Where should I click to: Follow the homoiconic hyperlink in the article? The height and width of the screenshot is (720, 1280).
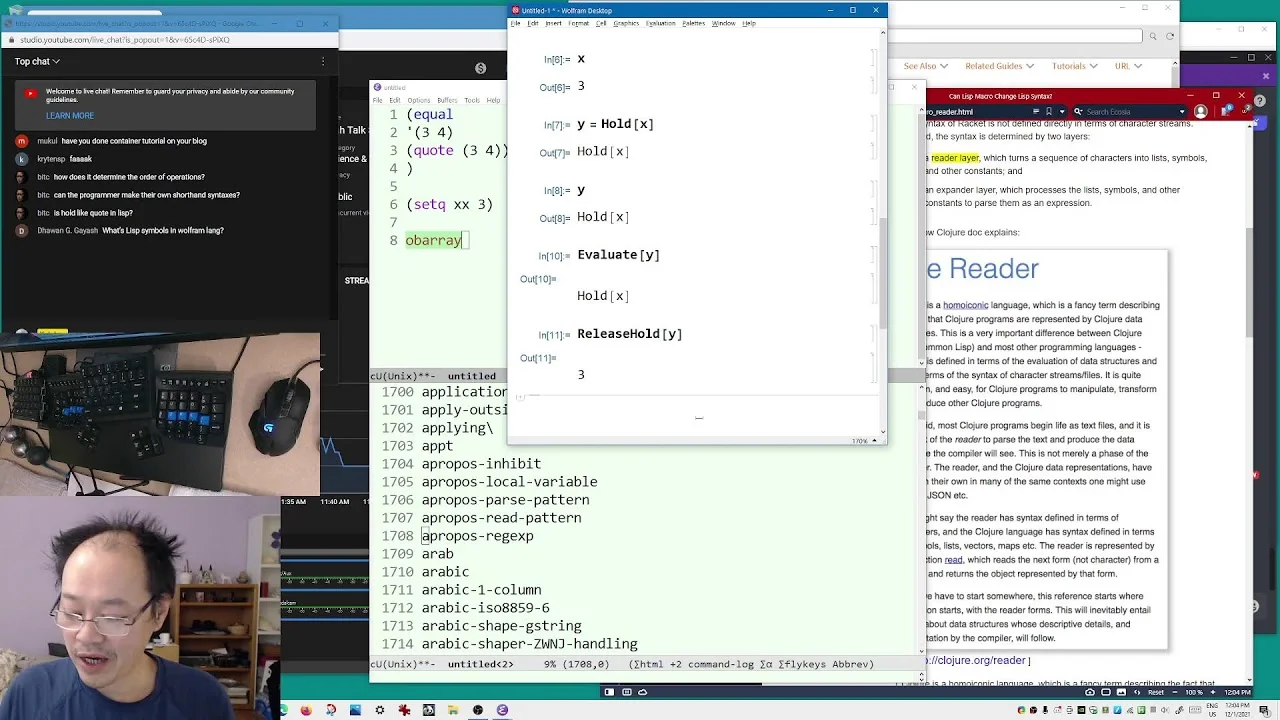coord(965,305)
